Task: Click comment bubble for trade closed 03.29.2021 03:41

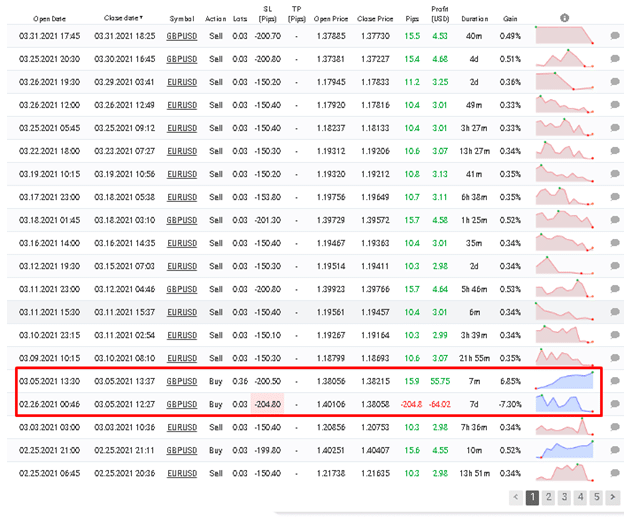Action: coord(614,82)
